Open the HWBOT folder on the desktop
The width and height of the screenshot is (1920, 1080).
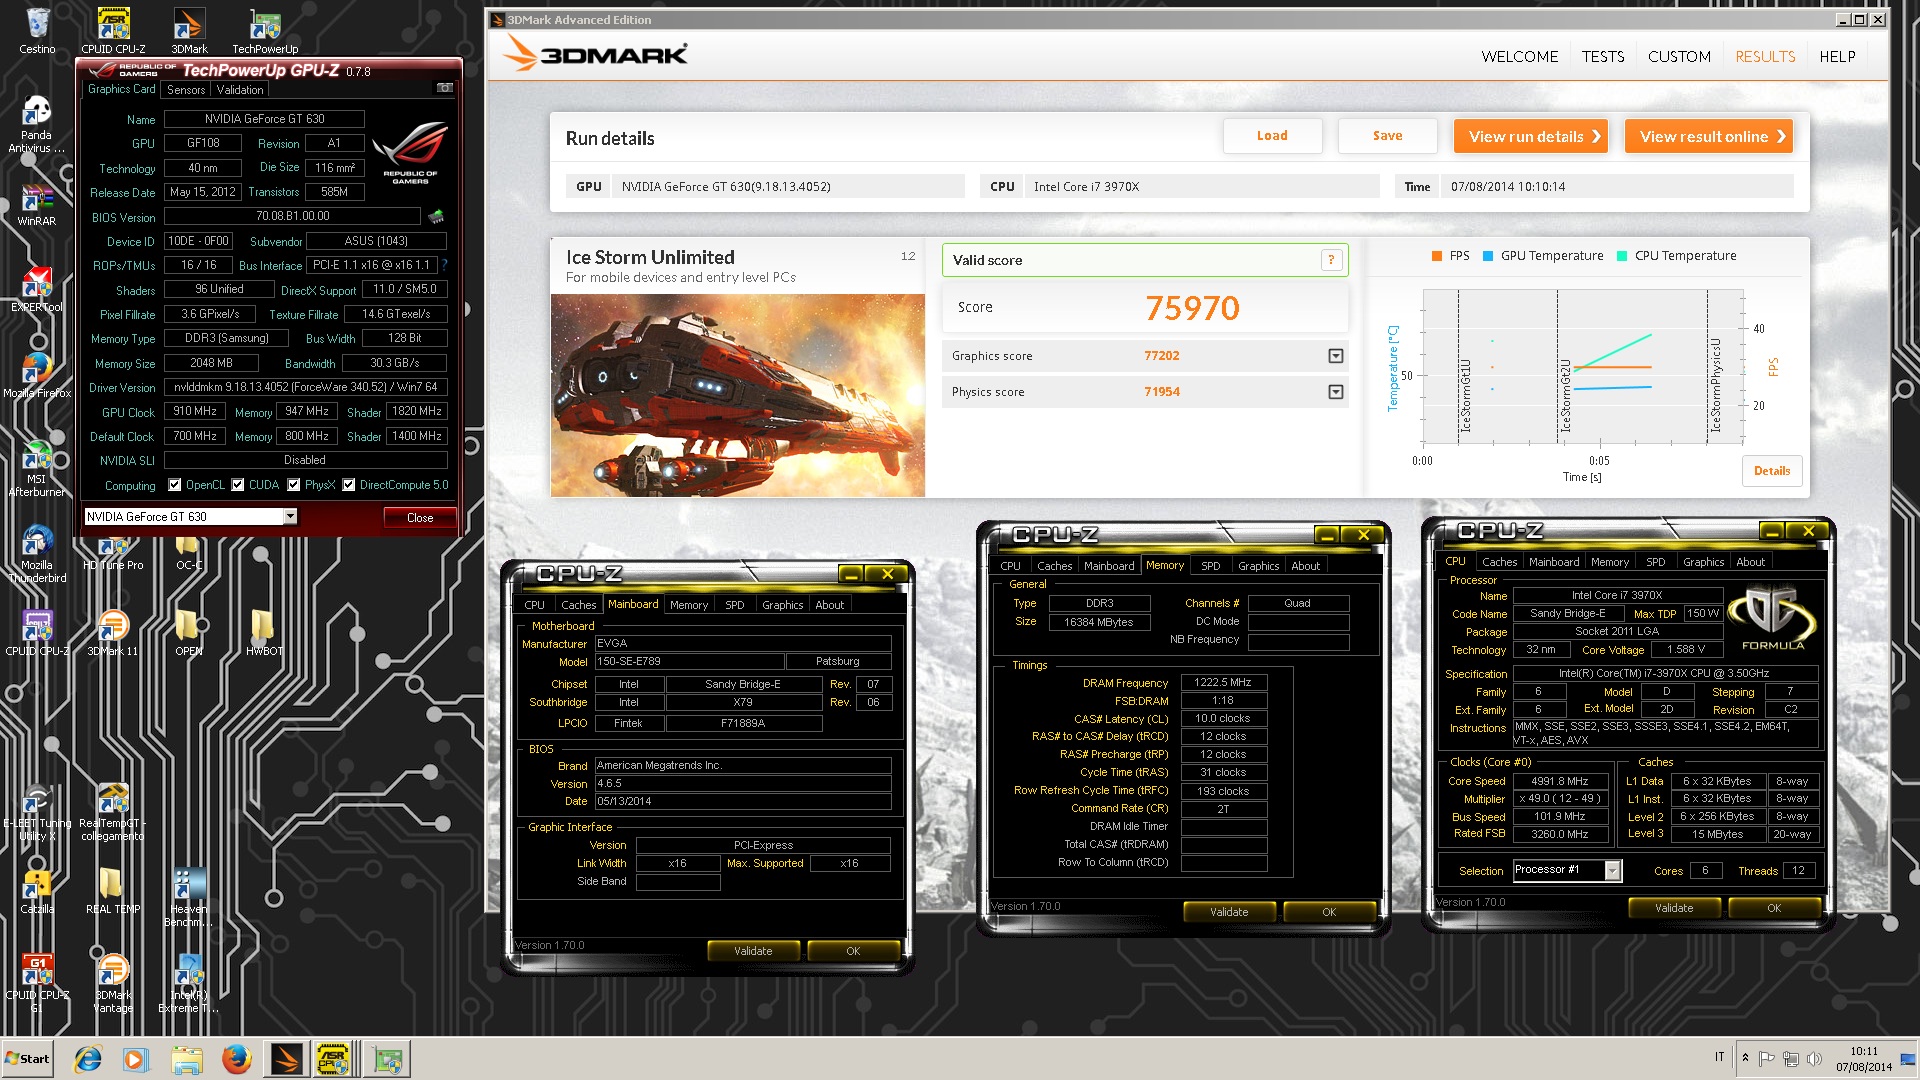coord(264,633)
